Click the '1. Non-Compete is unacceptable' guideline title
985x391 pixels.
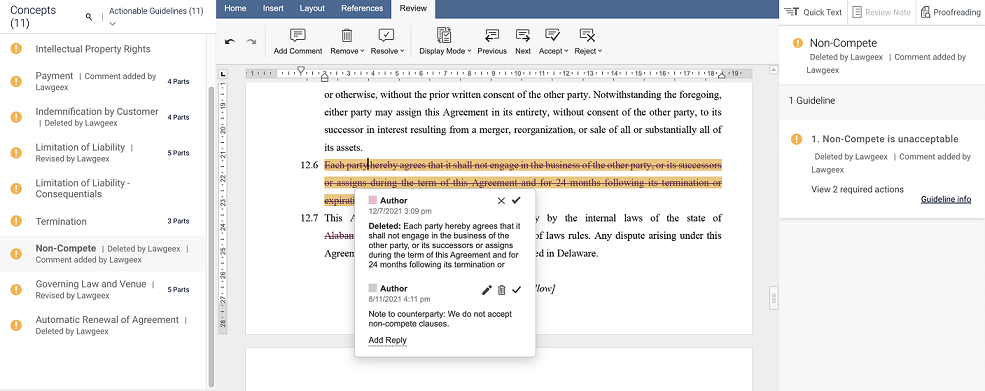click(x=884, y=139)
